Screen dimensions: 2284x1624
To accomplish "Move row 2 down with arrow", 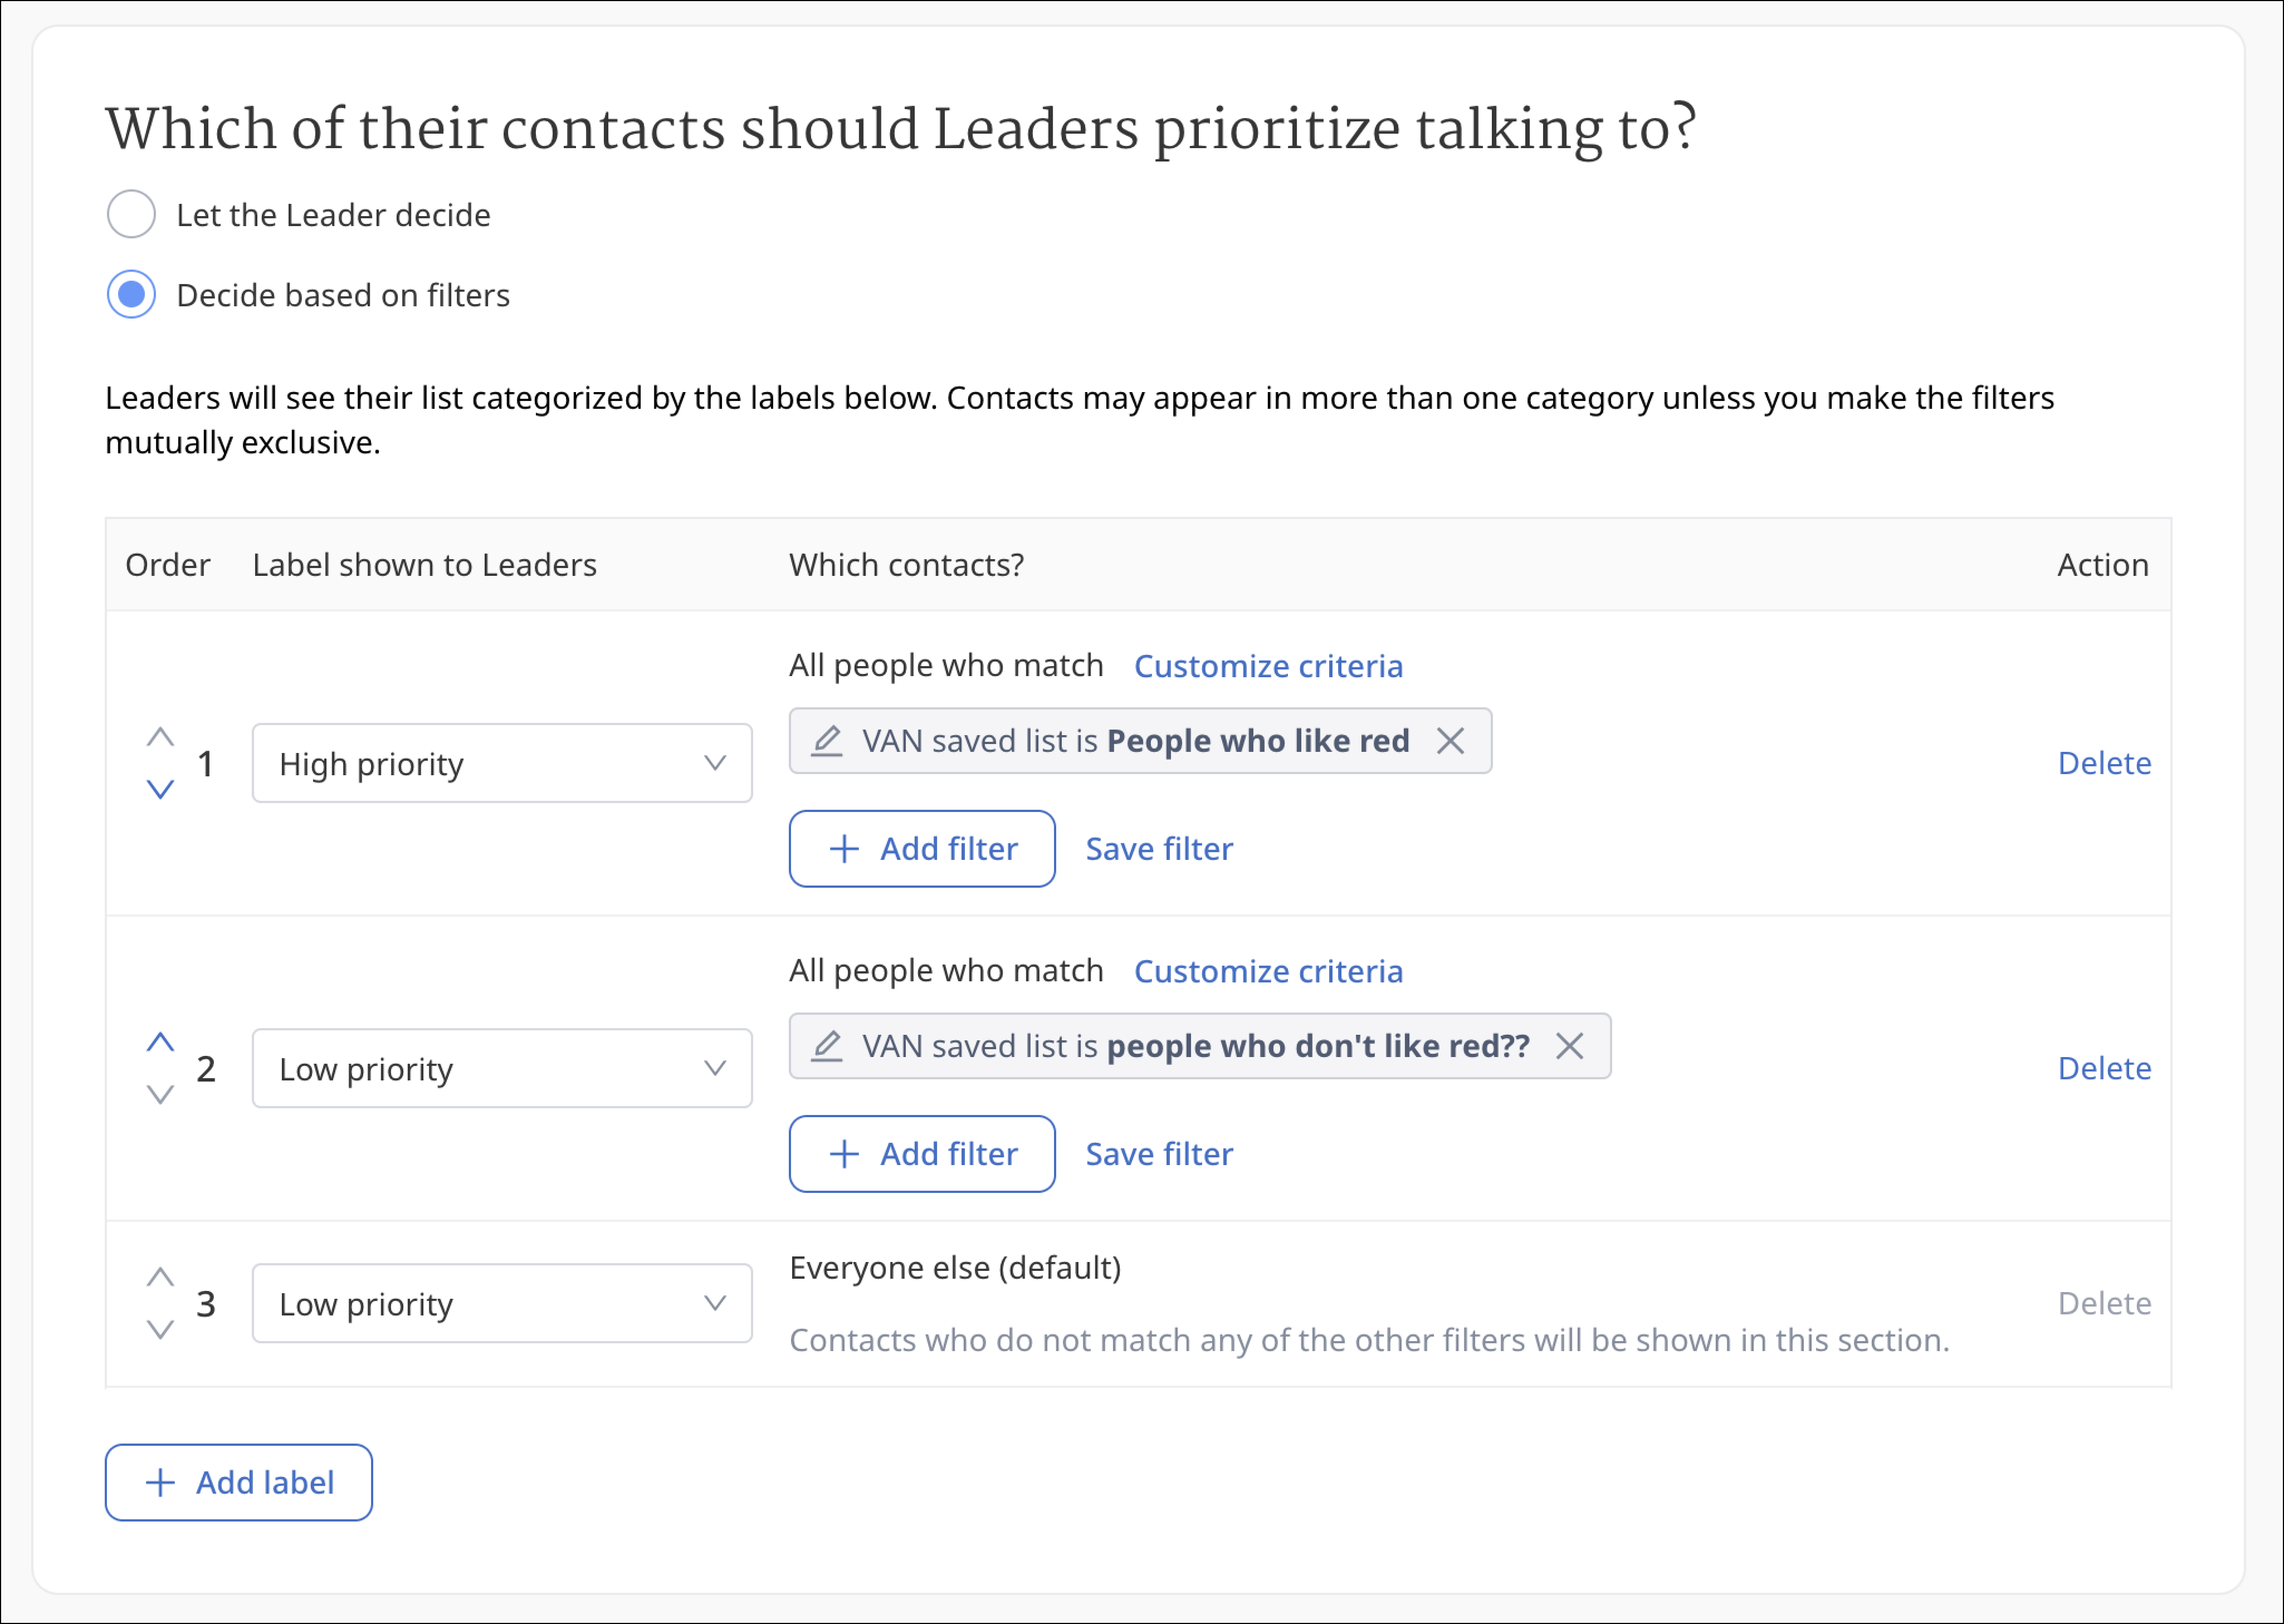I will (x=160, y=1095).
